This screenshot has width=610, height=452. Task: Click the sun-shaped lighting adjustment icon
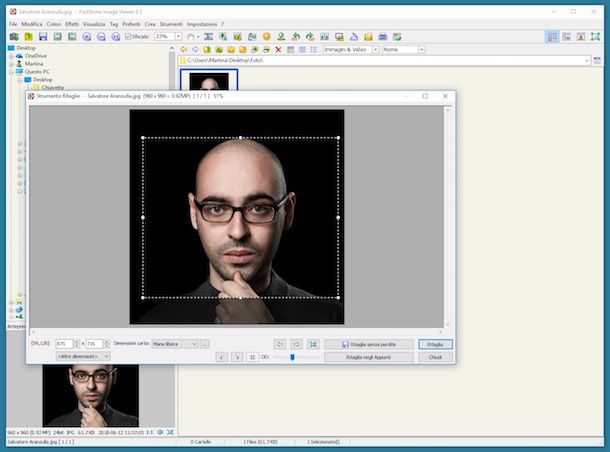tap(266, 37)
